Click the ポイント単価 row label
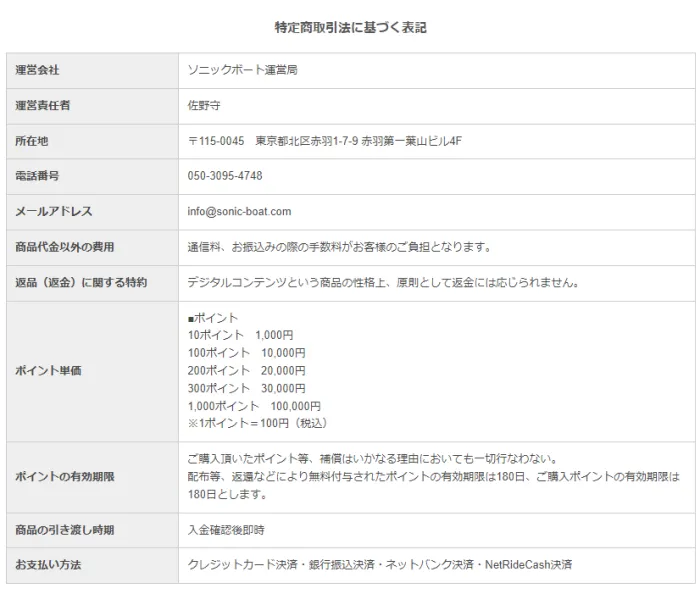Viewport: 700px width, 605px height. (x=49, y=371)
